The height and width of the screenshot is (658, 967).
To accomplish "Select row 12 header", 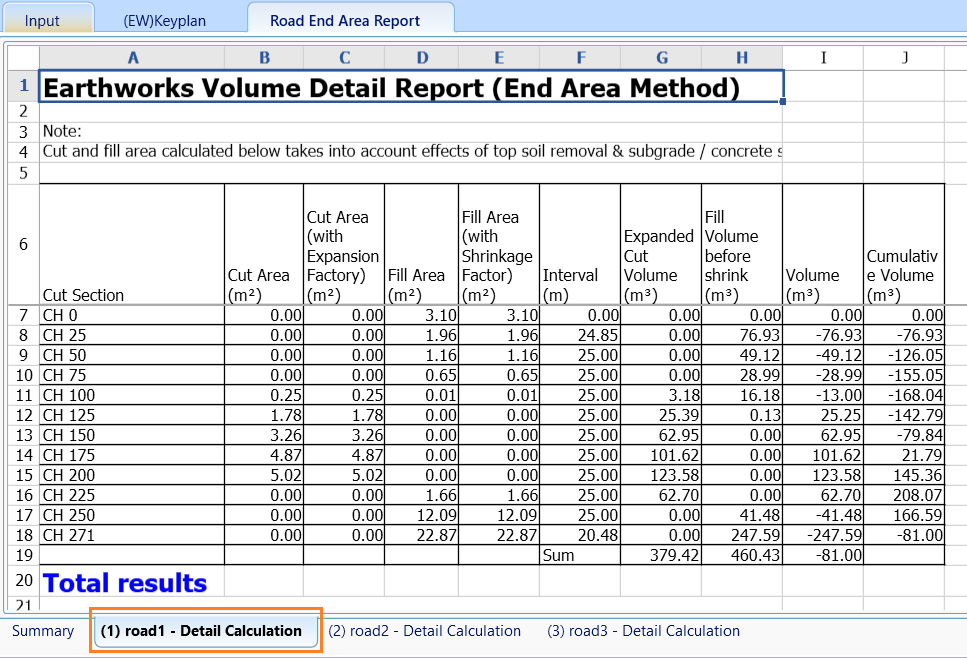I will coord(23,415).
